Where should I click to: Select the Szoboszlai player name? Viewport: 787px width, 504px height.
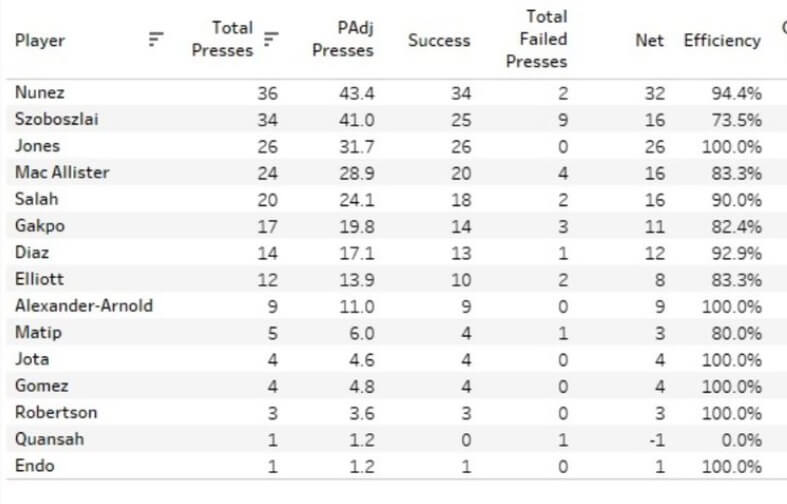pyautogui.click(x=57, y=119)
